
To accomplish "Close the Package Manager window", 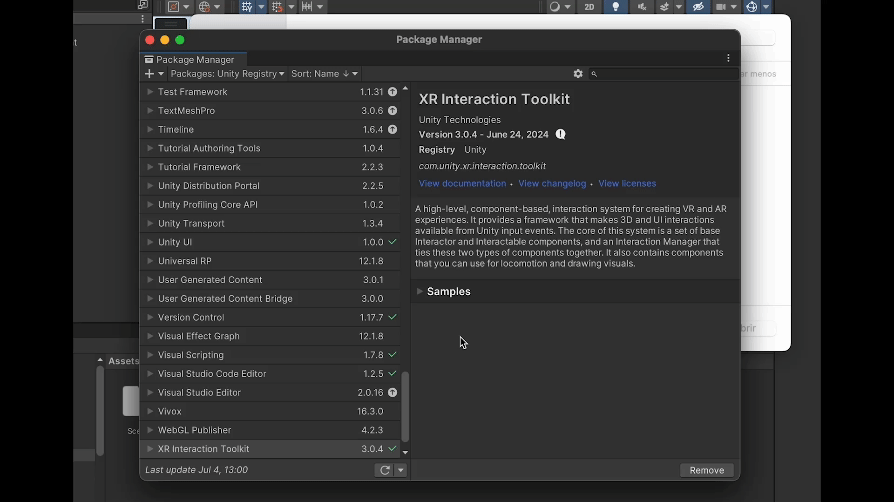I will tap(150, 40).
